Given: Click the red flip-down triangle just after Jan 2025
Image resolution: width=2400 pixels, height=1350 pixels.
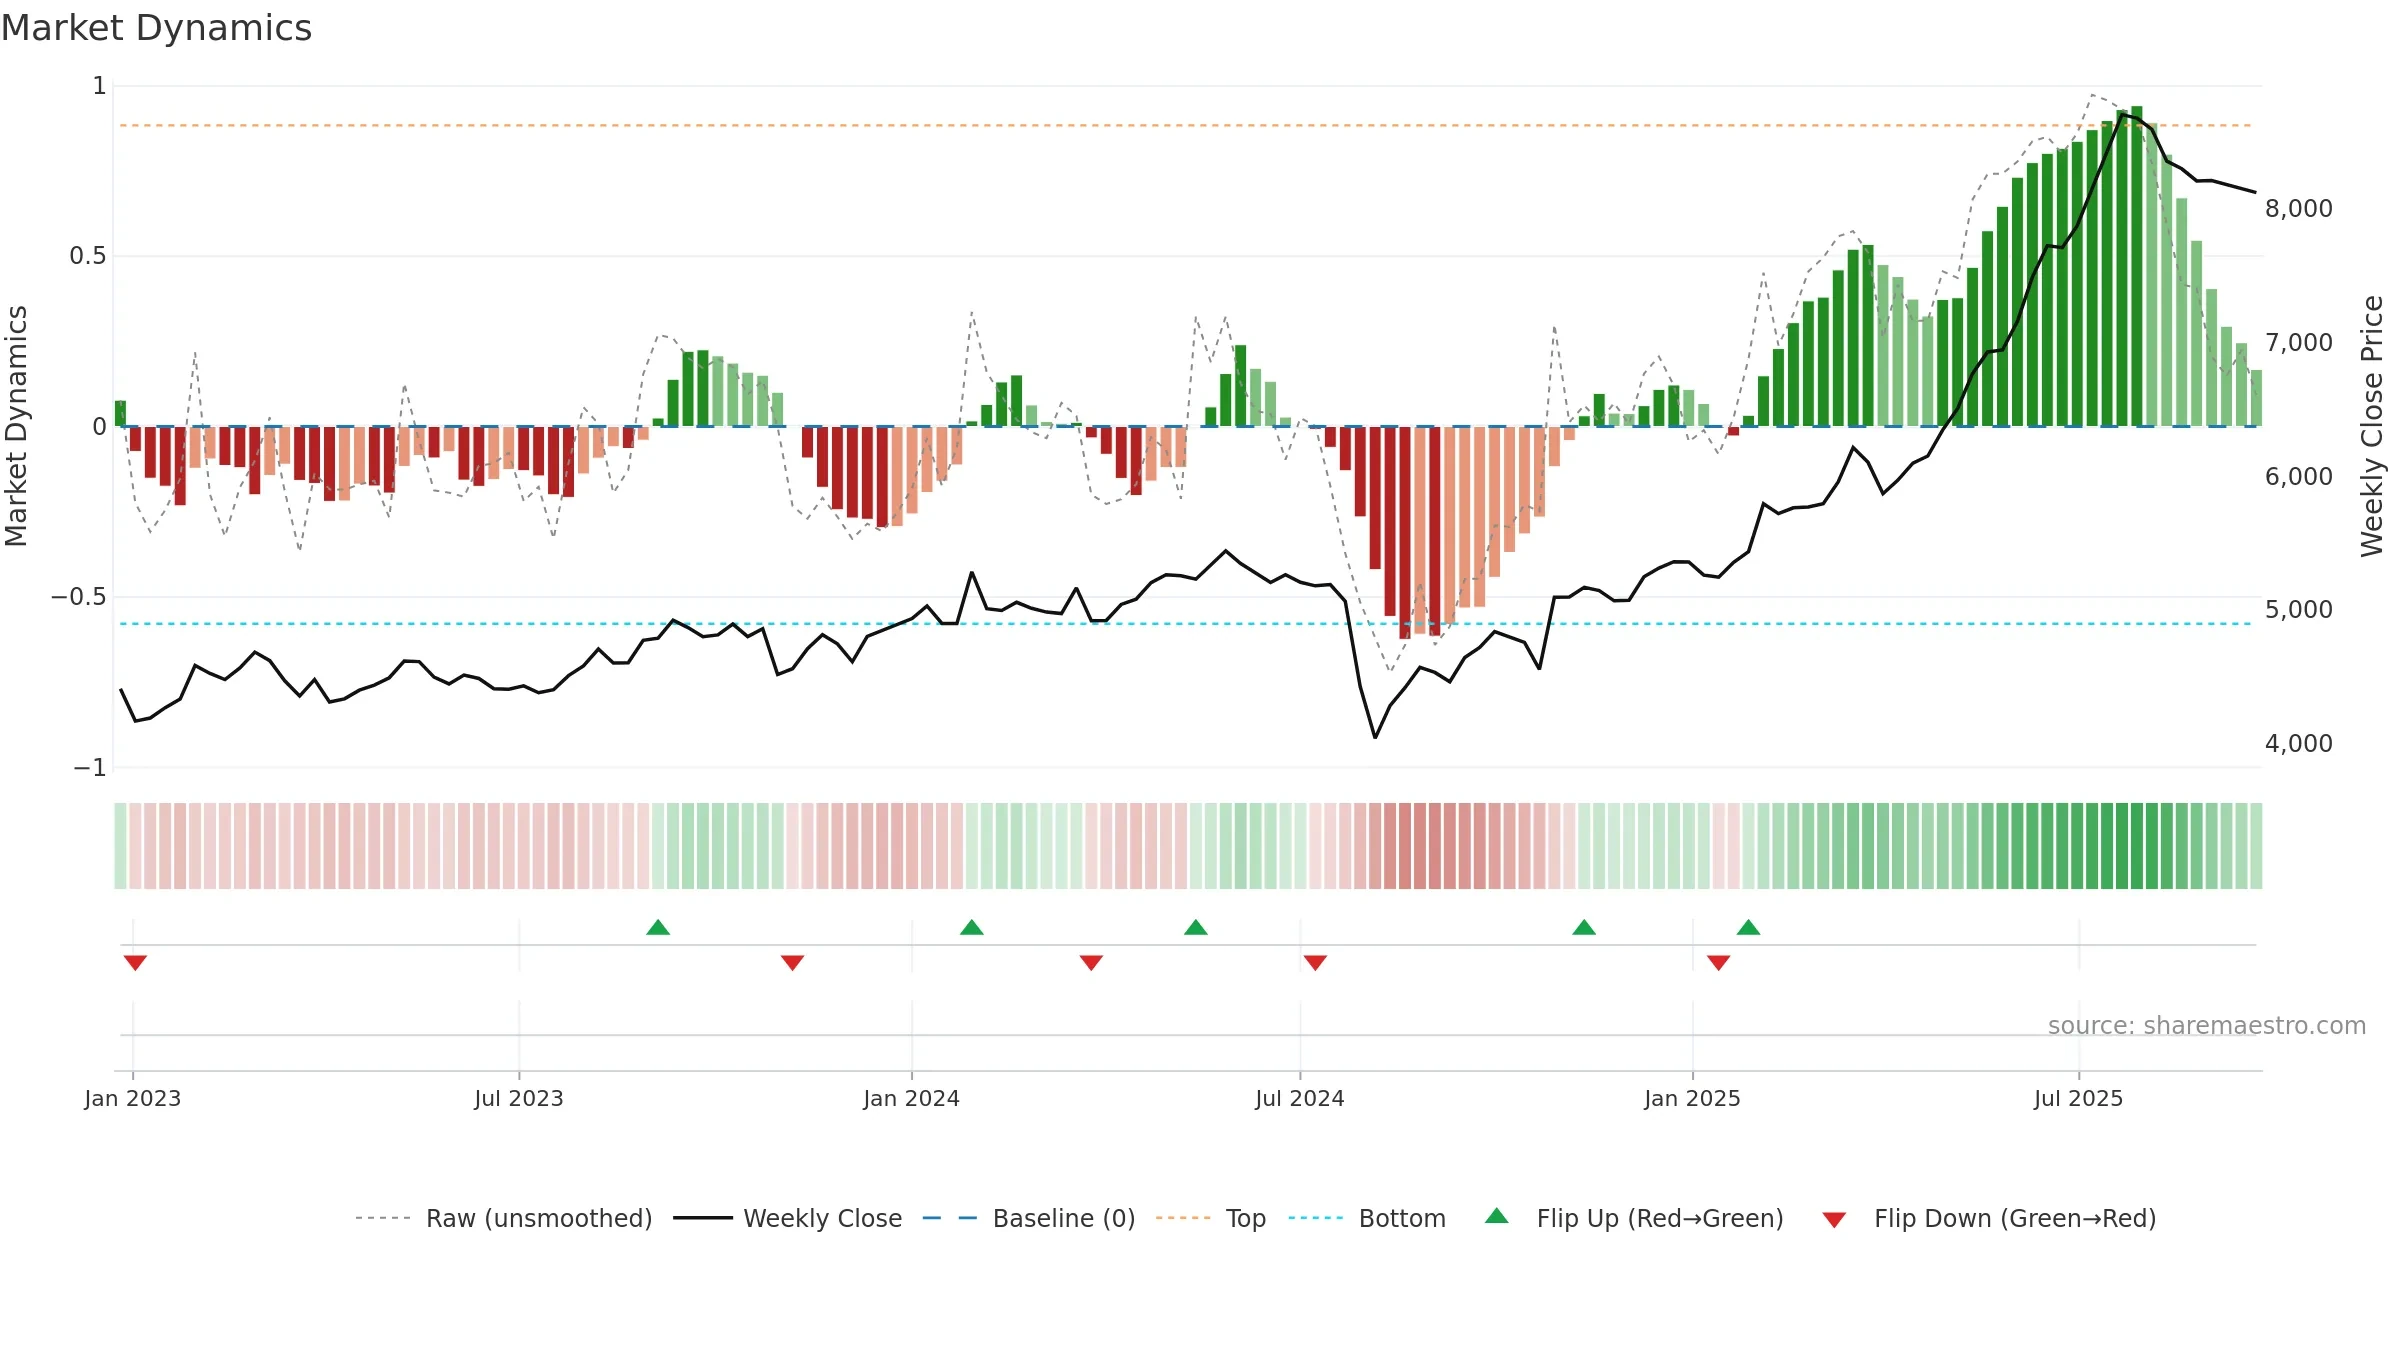Looking at the screenshot, I should click(1719, 962).
